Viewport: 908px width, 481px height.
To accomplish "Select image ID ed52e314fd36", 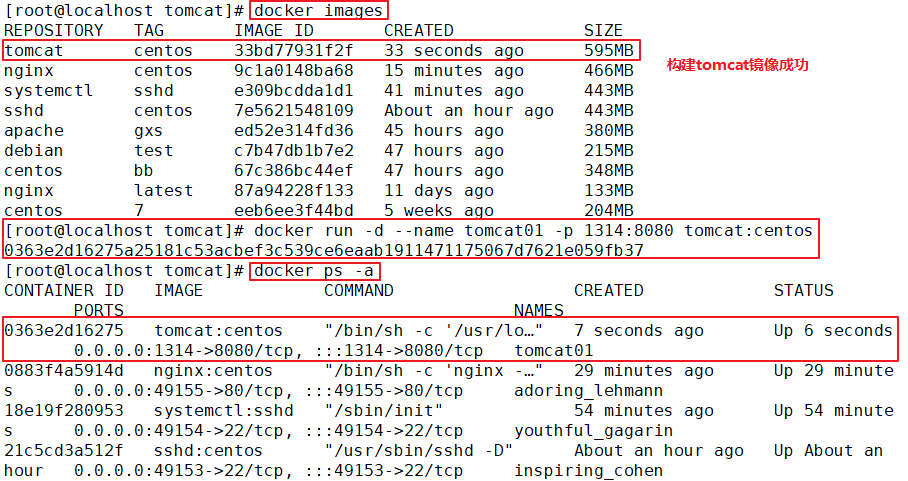I will pyautogui.click(x=294, y=131).
